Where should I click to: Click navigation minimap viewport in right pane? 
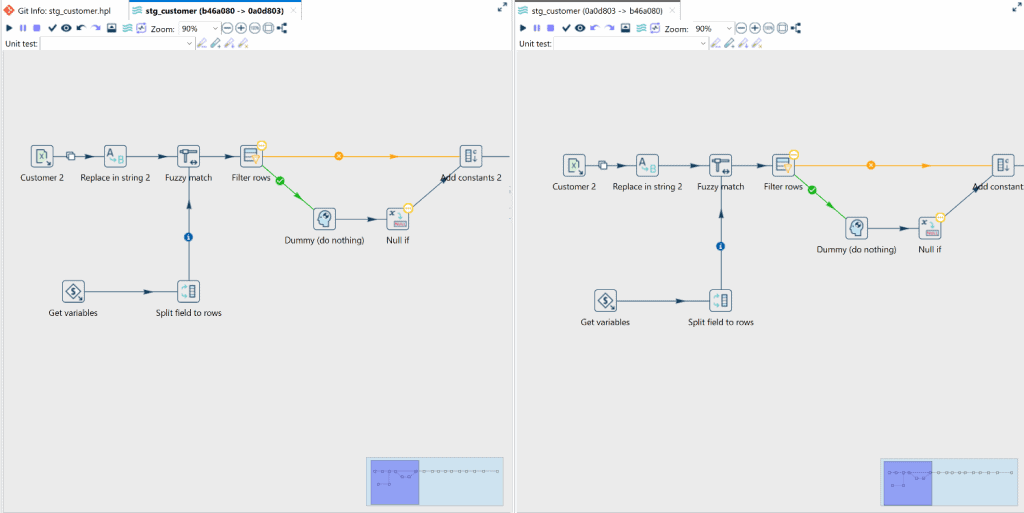point(908,483)
